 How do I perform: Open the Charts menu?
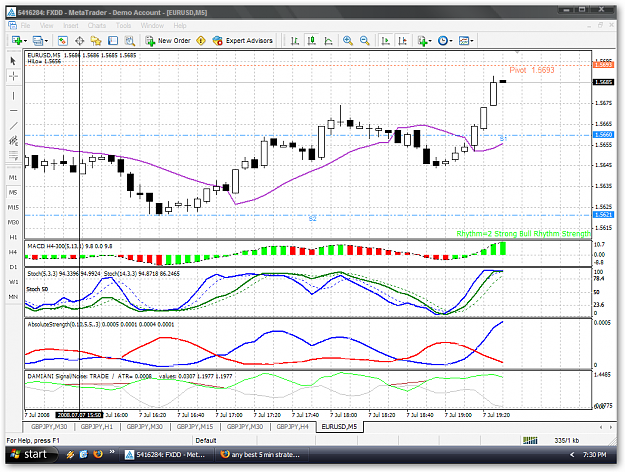click(x=97, y=26)
